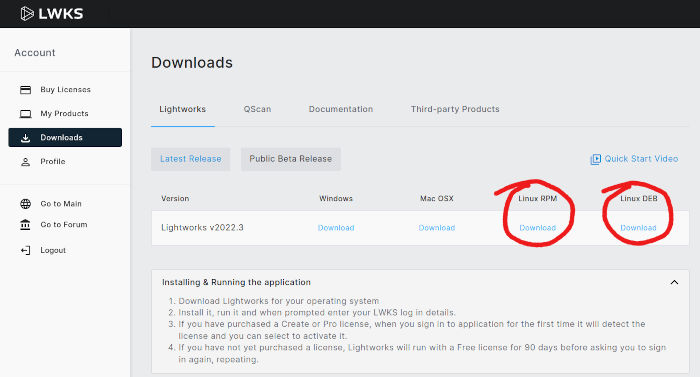The height and width of the screenshot is (377, 700).
Task: Select the Public Beta Release button
Action: point(291,159)
